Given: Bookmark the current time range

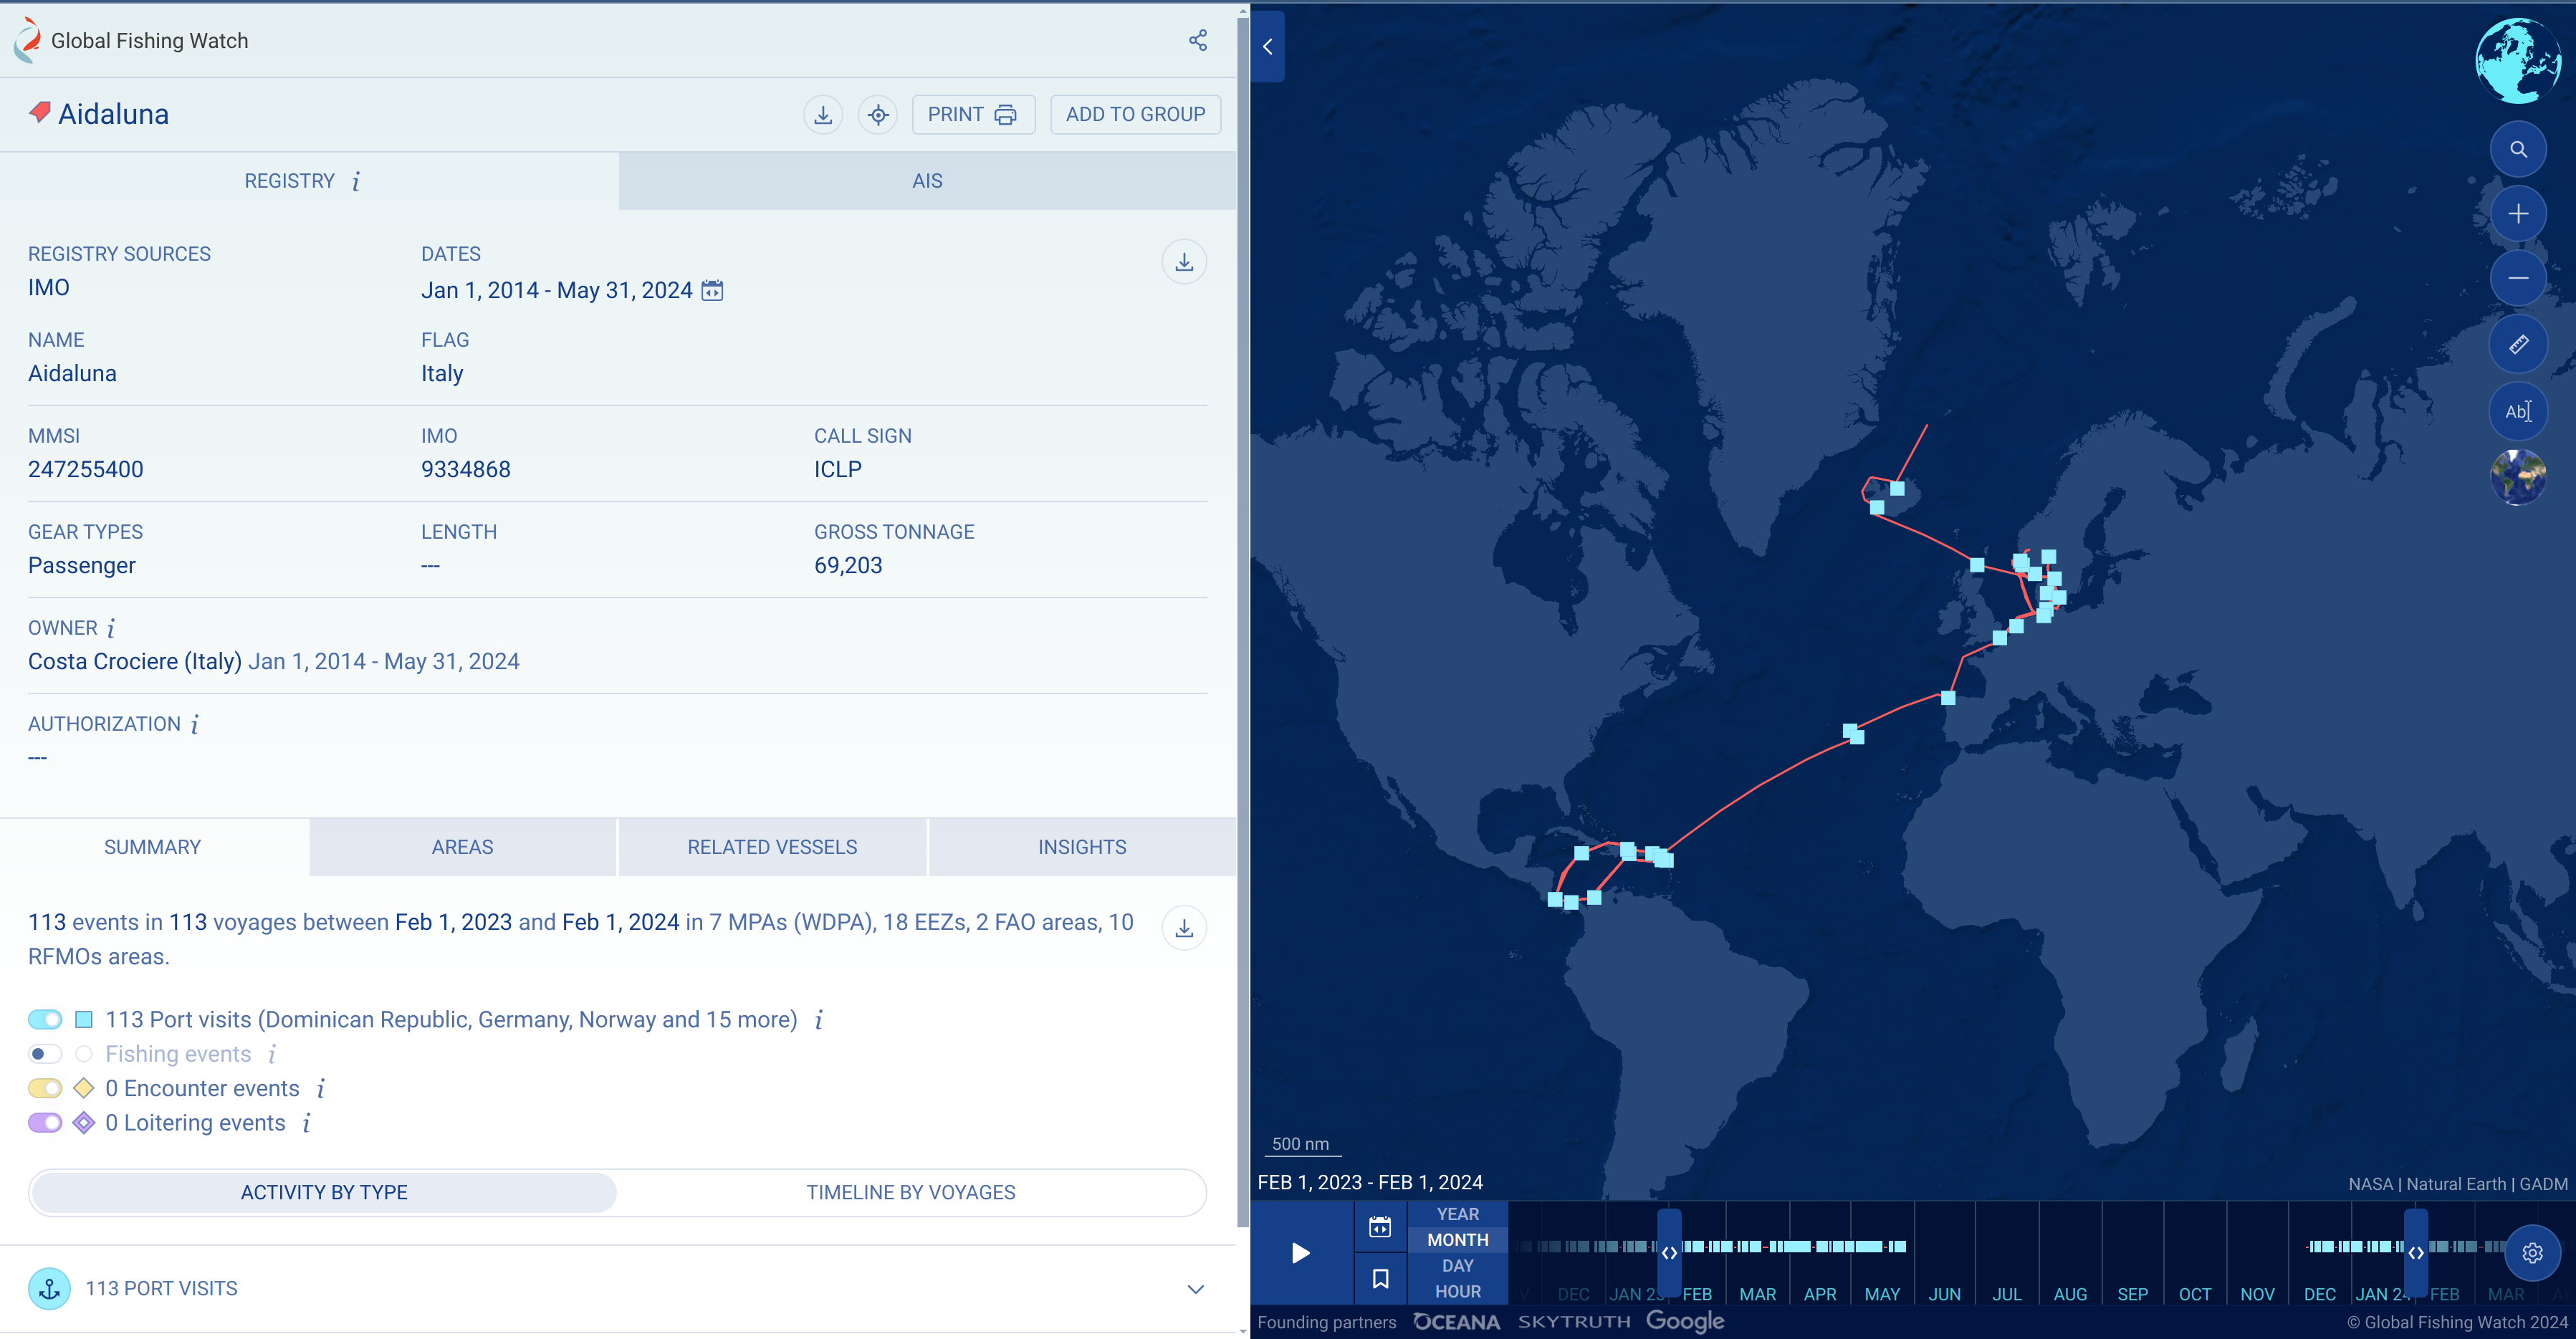Looking at the screenshot, I should tap(1379, 1278).
